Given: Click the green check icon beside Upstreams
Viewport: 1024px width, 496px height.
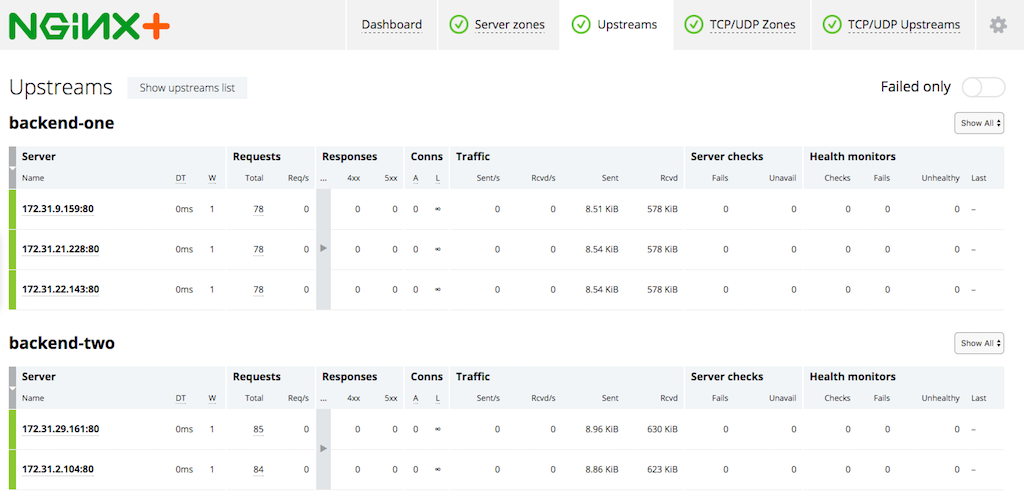Looking at the screenshot, I should (x=581, y=25).
